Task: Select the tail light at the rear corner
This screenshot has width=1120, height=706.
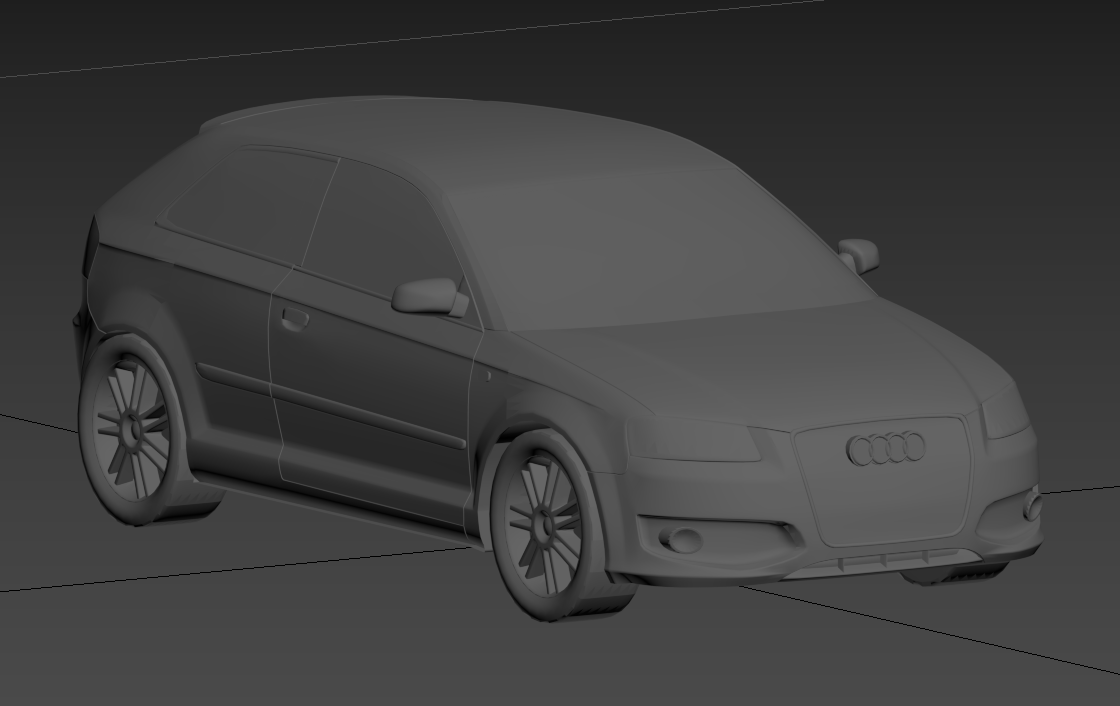Action: (x=90, y=247)
